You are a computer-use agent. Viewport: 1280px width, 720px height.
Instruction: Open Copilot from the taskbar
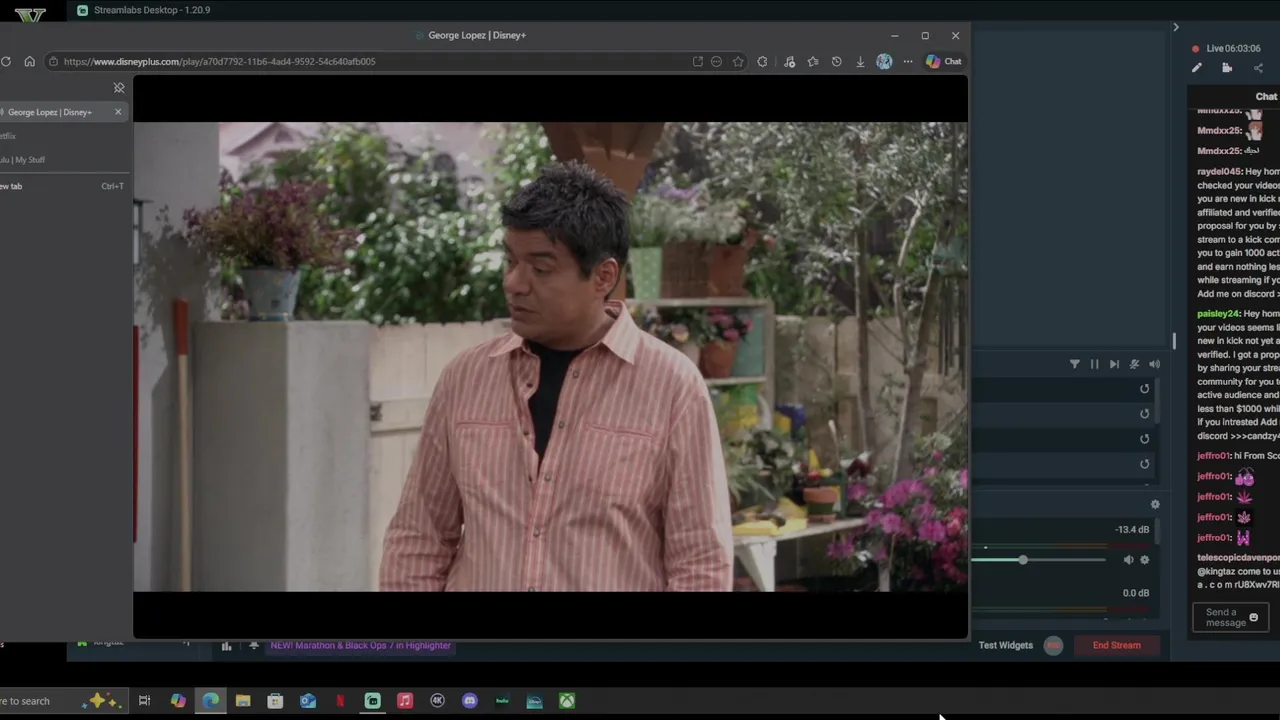(178, 701)
